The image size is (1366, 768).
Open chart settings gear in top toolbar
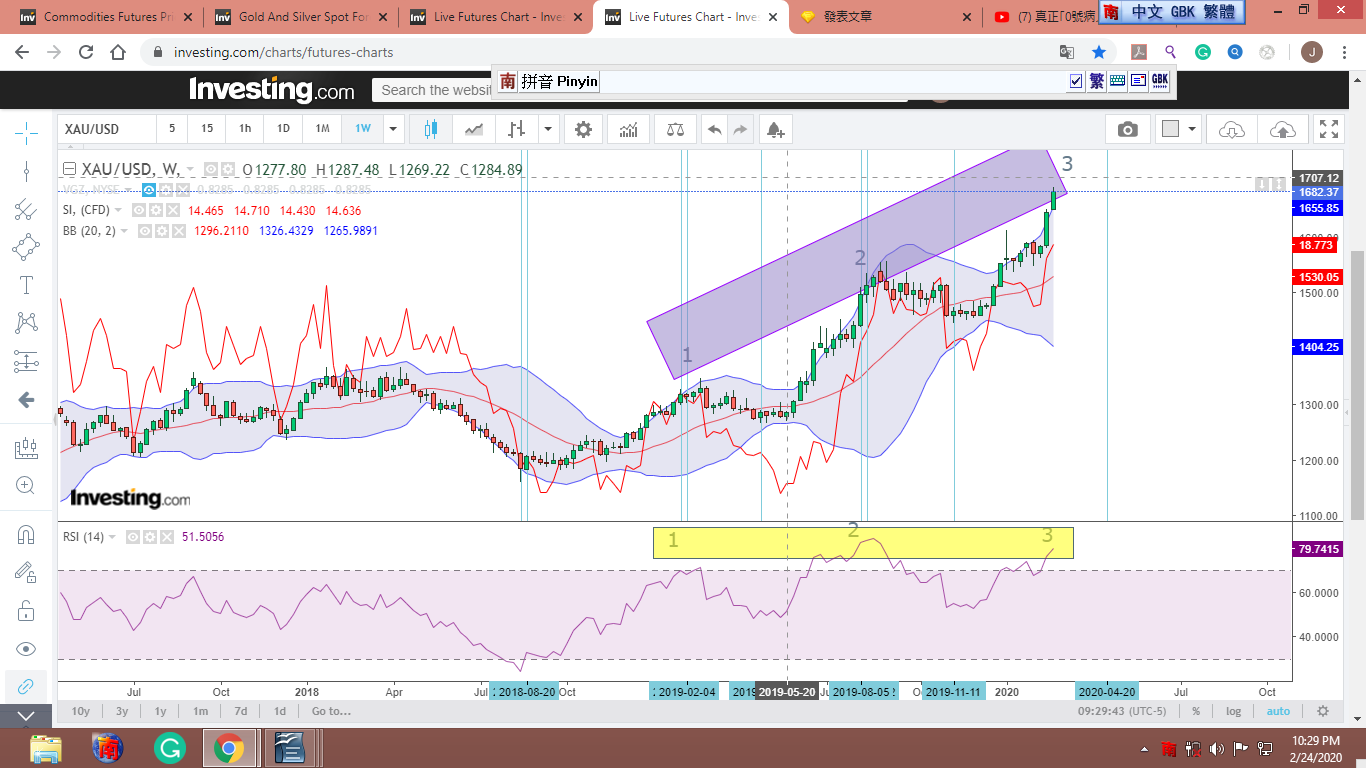coord(583,129)
